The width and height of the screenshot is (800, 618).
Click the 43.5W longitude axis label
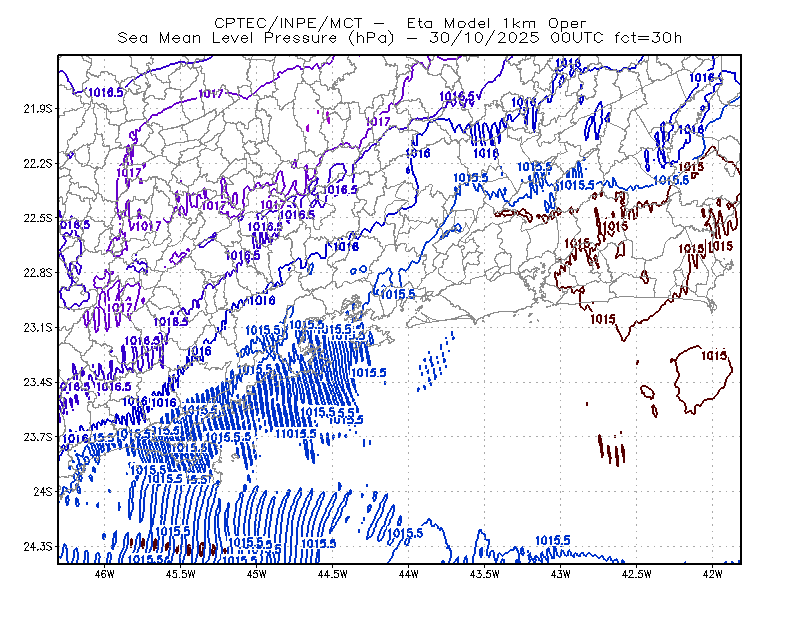coord(484,574)
